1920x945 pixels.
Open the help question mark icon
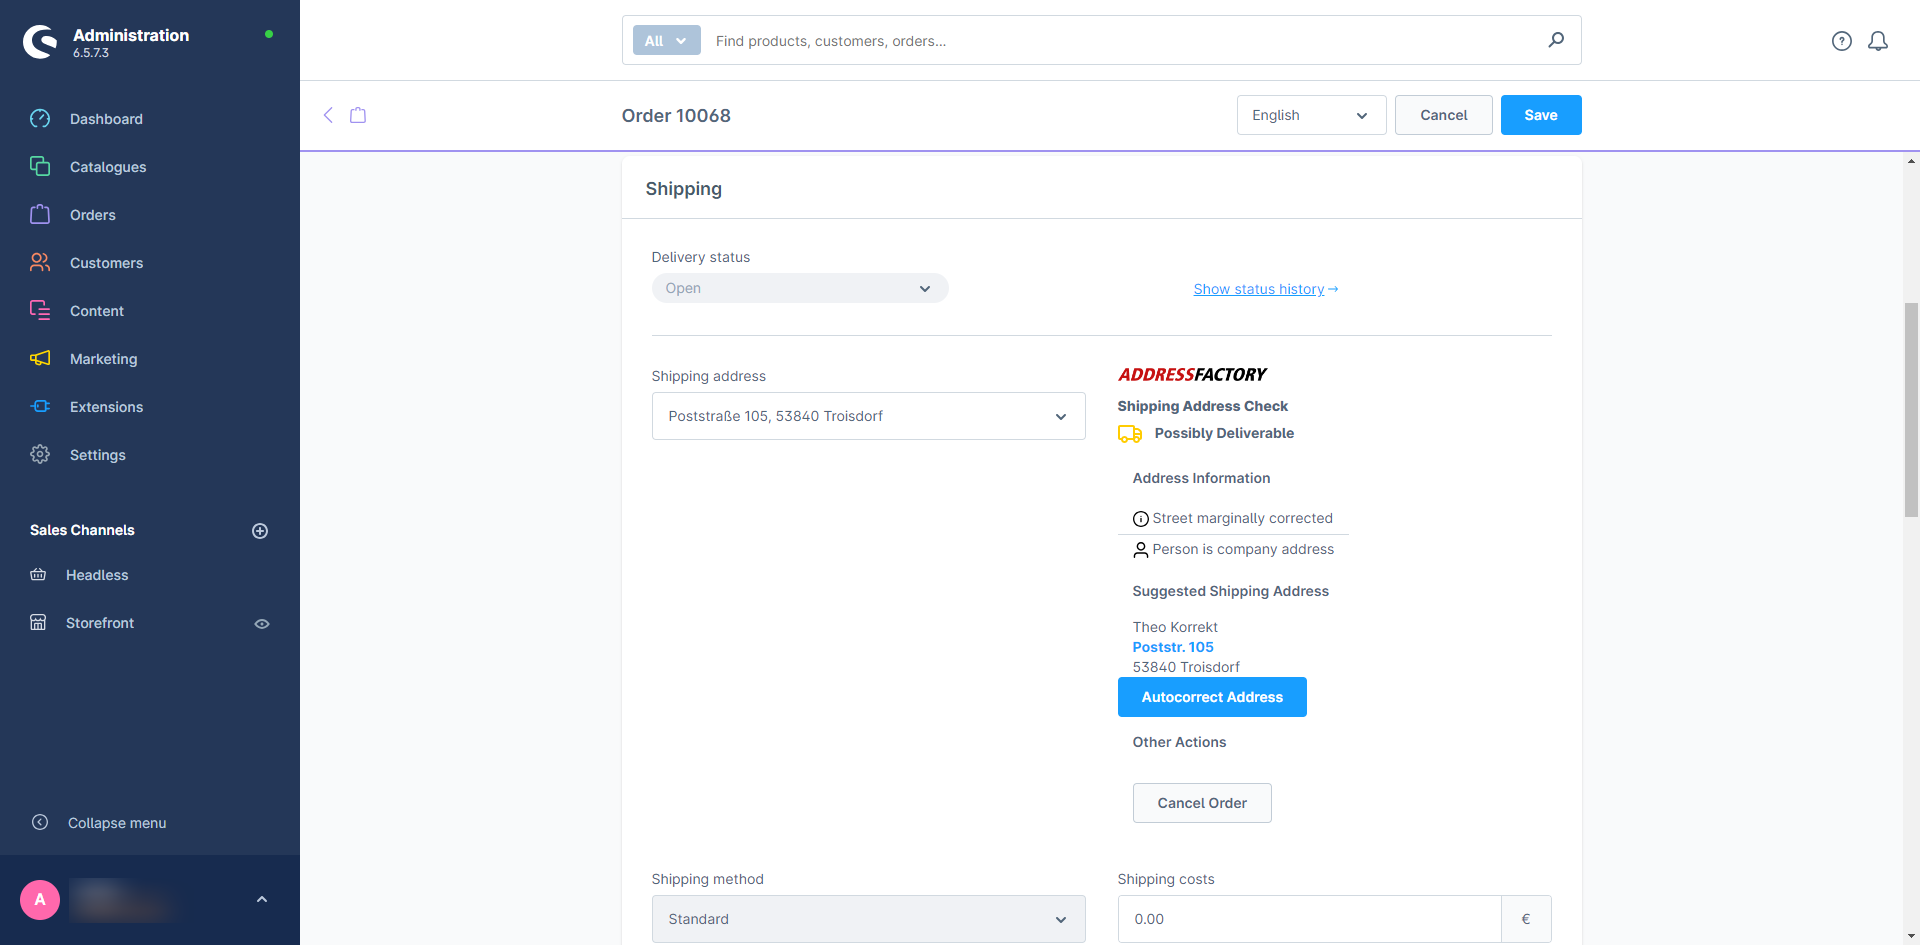[x=1841, y=41]
